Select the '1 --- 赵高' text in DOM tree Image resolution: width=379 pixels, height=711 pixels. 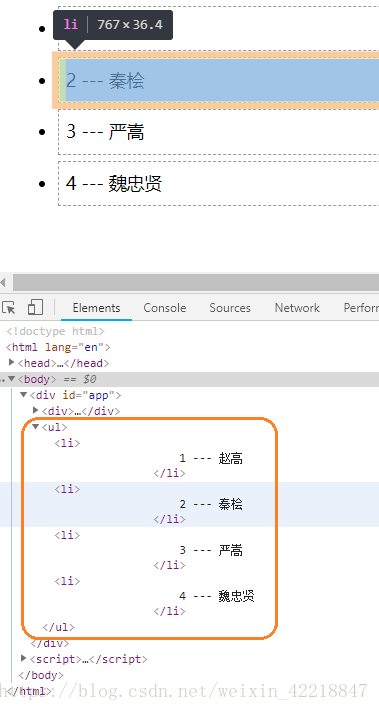click(211, 458)
